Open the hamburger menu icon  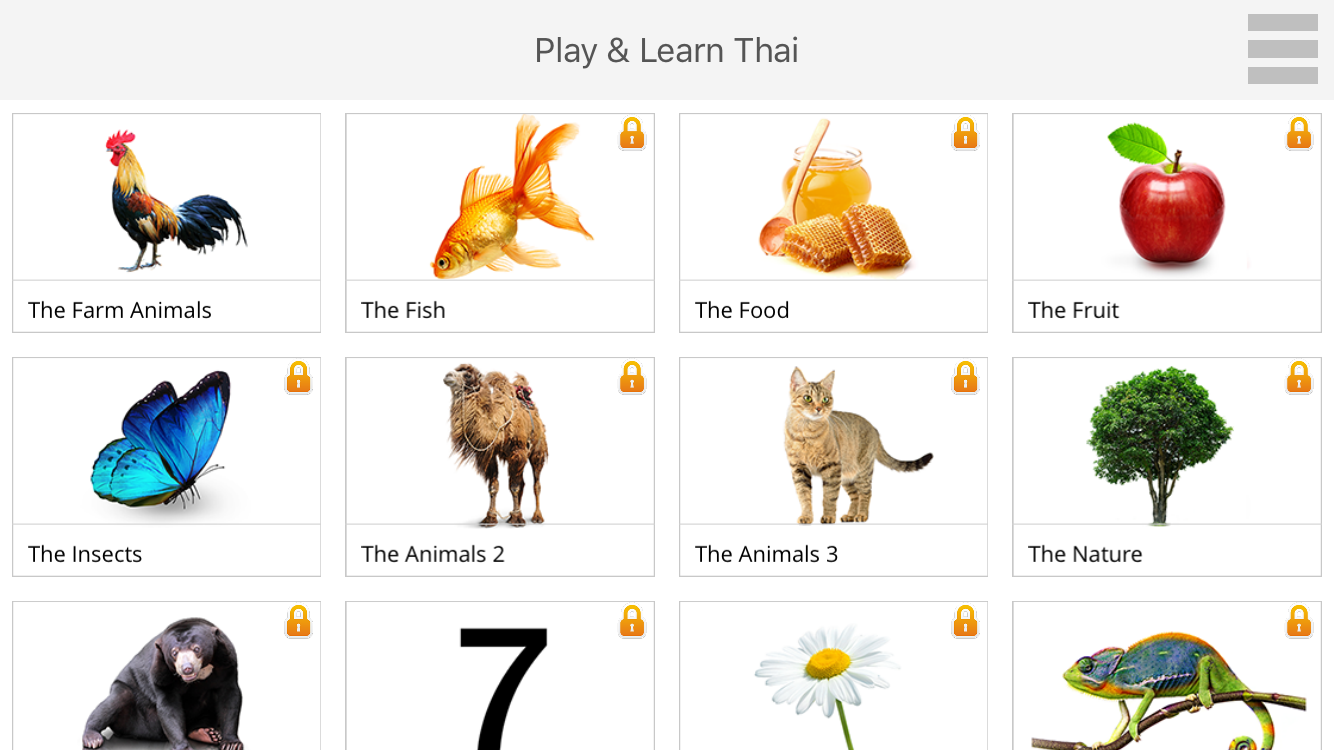[1282, 49]
